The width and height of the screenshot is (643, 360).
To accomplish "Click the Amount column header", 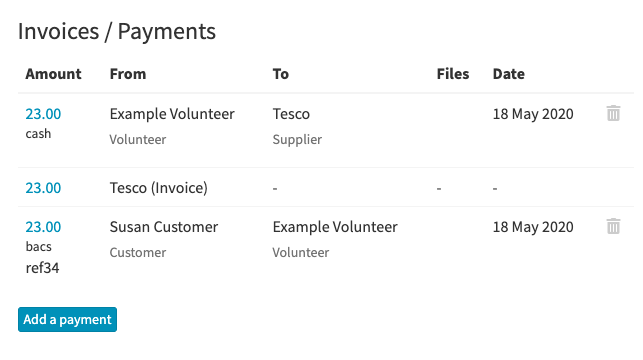I will pyautogui.click(x=53, y=74).
